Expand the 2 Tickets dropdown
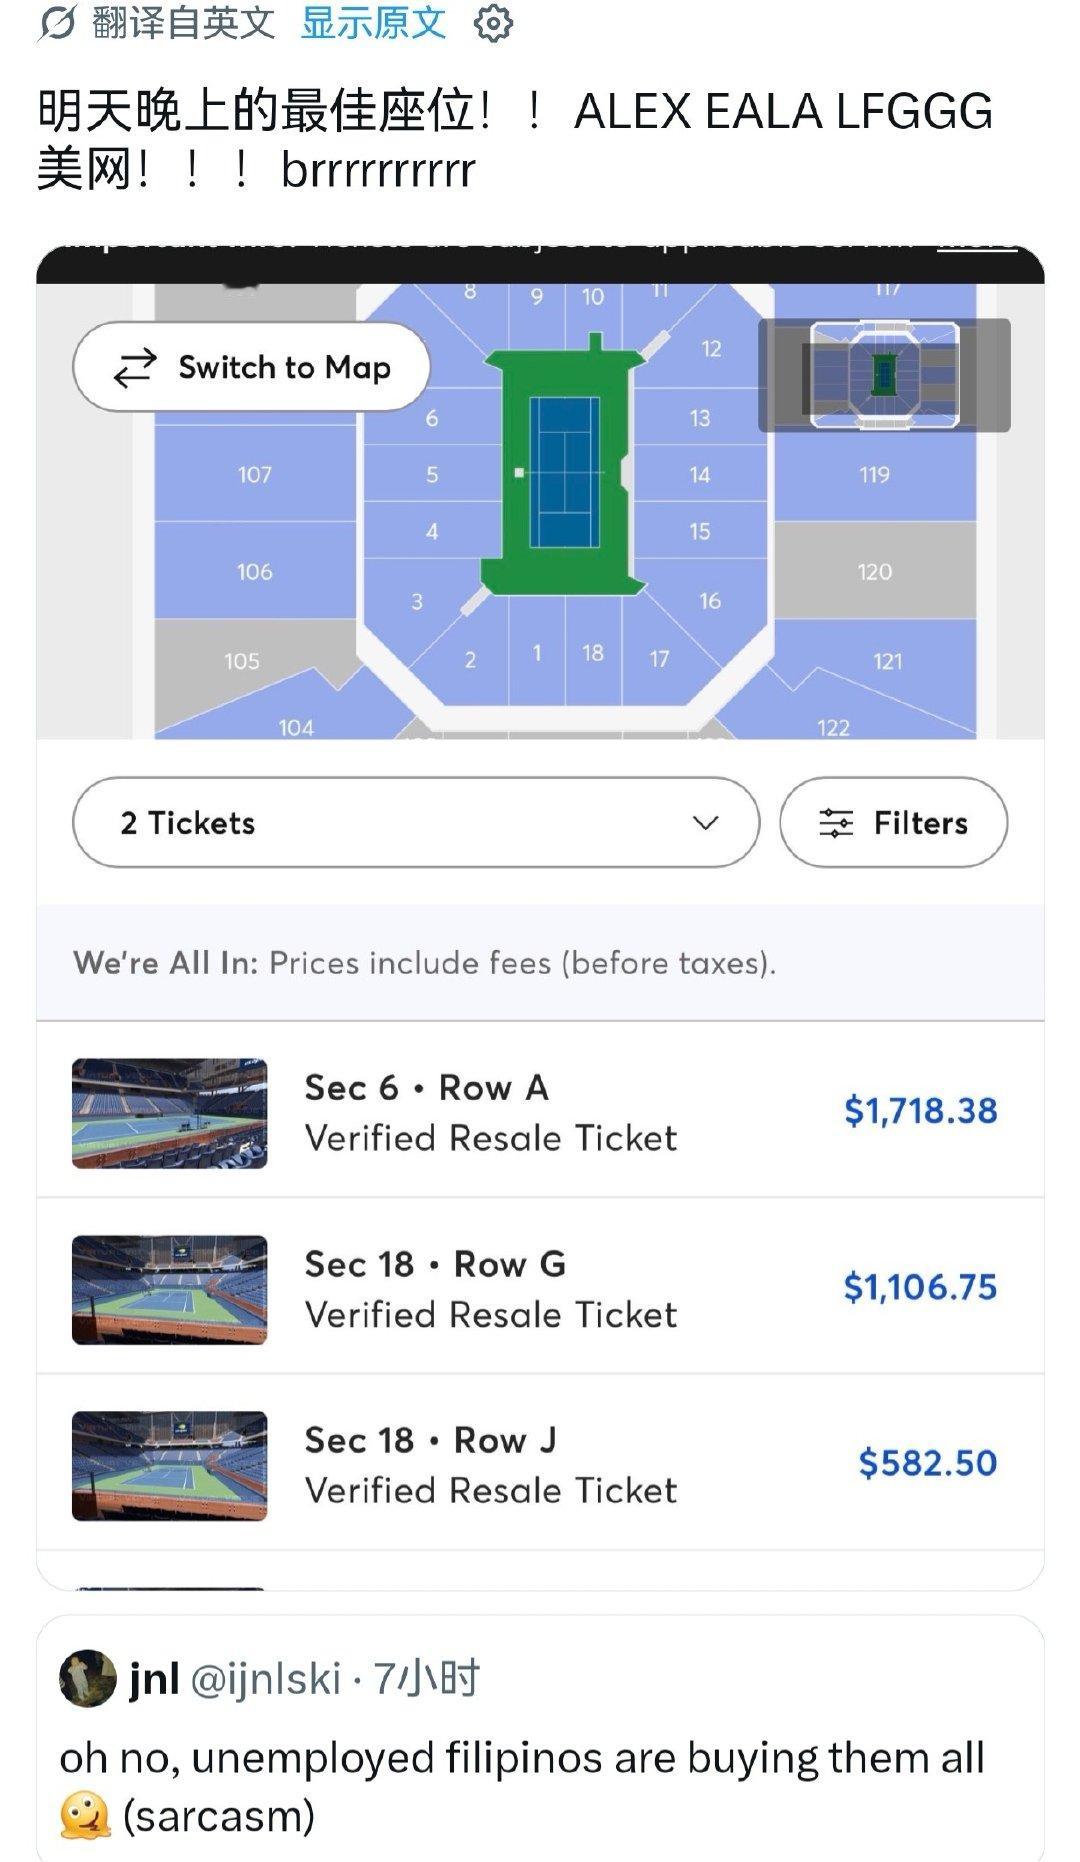The height and width of the screenshot is (1862, 1080). click(x=416, y=823)
